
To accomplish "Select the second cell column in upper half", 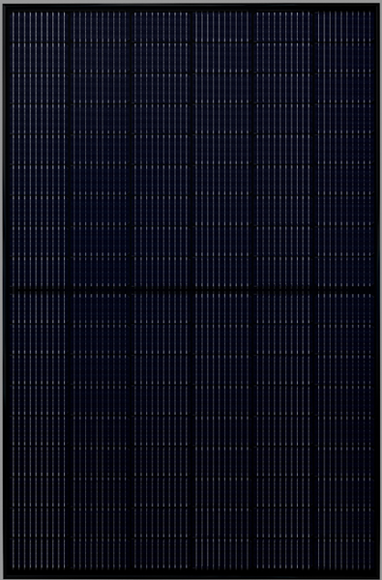I will 100,149.
